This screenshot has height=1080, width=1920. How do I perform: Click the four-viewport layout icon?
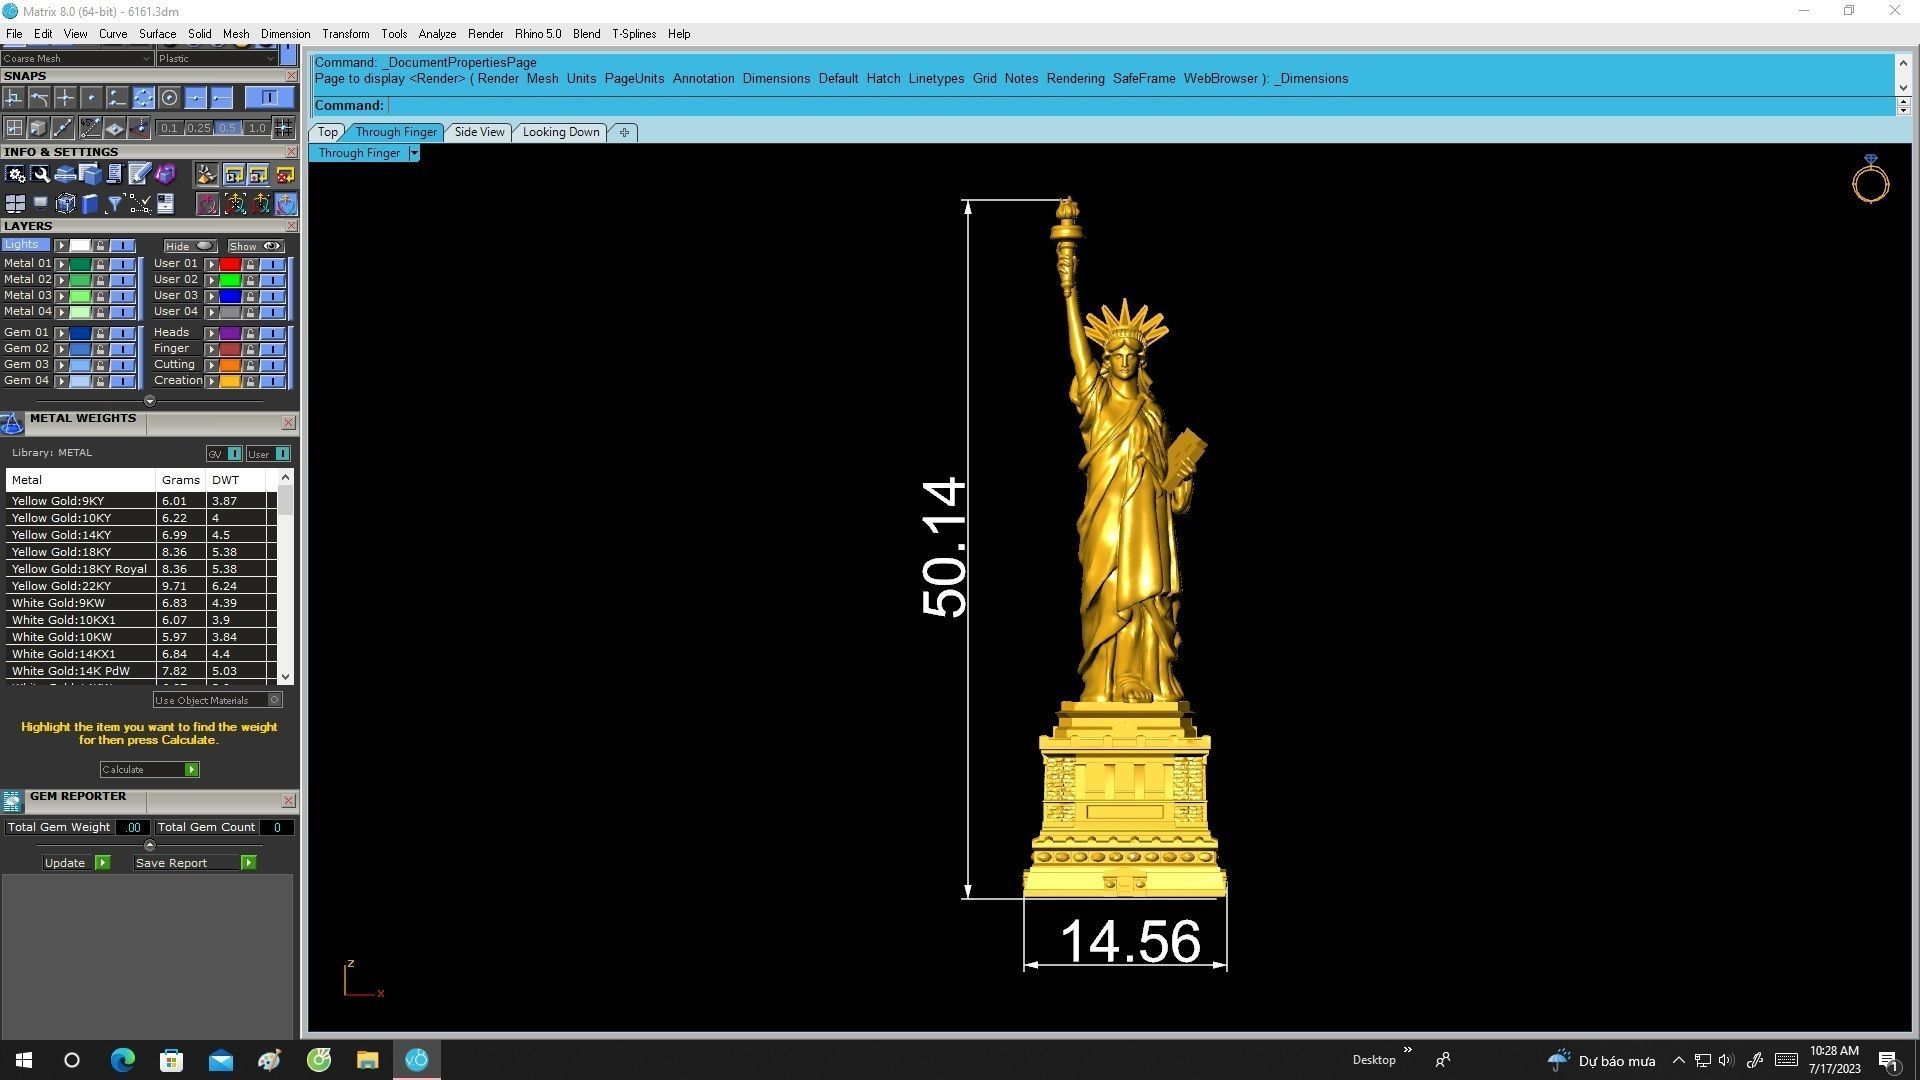pos(15,204)
